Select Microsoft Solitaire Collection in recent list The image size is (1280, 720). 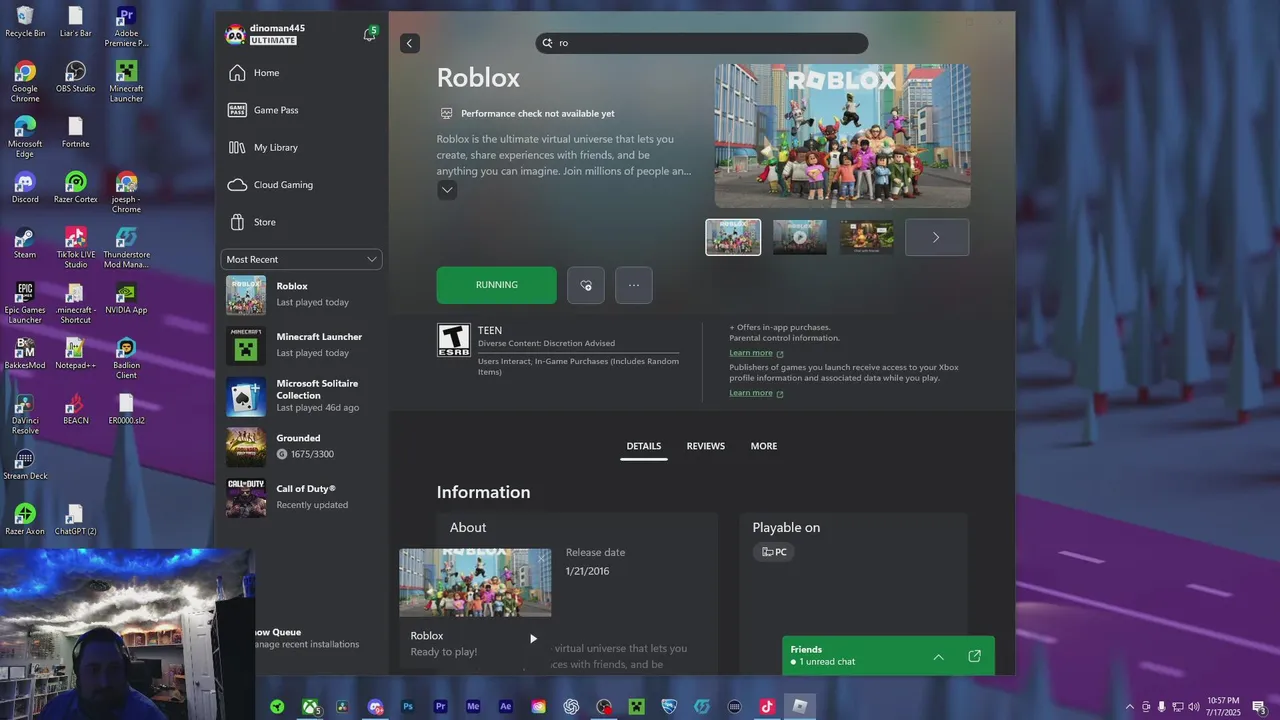[301, 396]
